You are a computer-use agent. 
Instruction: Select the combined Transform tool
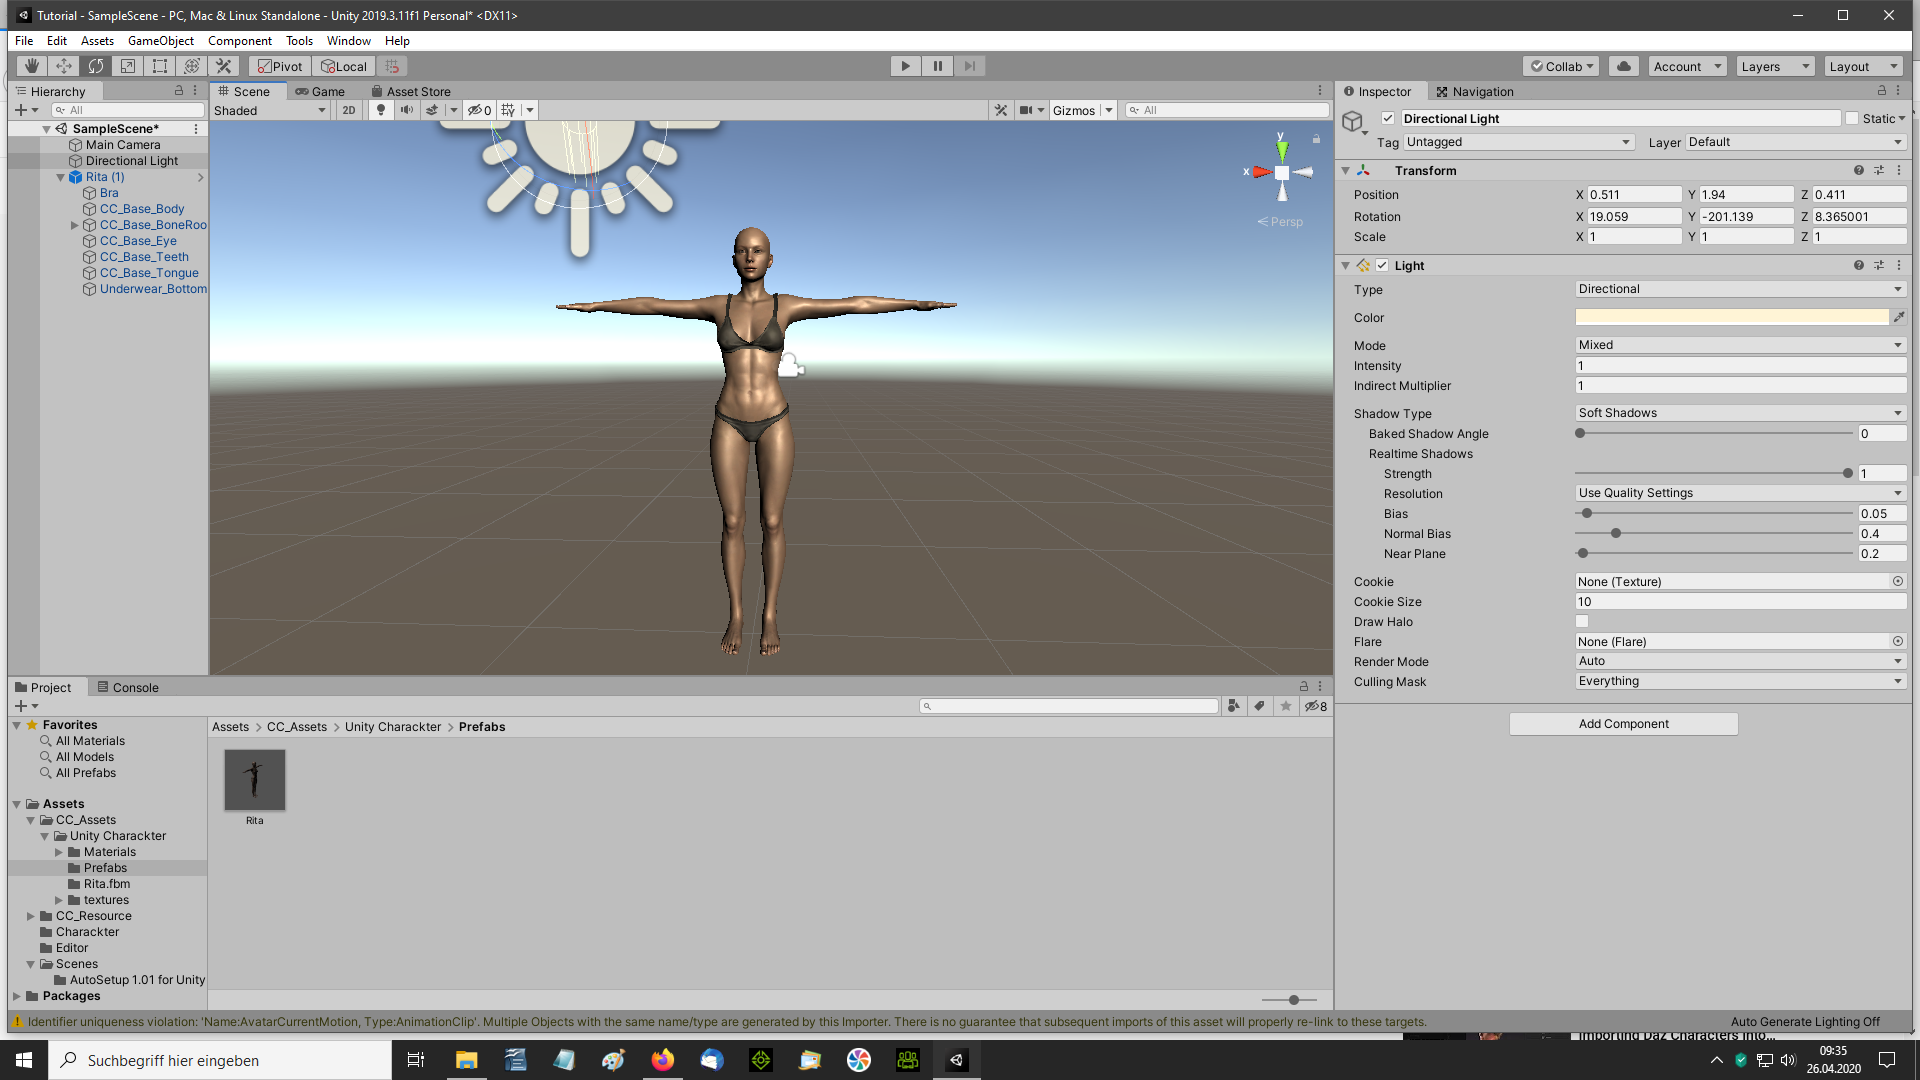point(192,66)
